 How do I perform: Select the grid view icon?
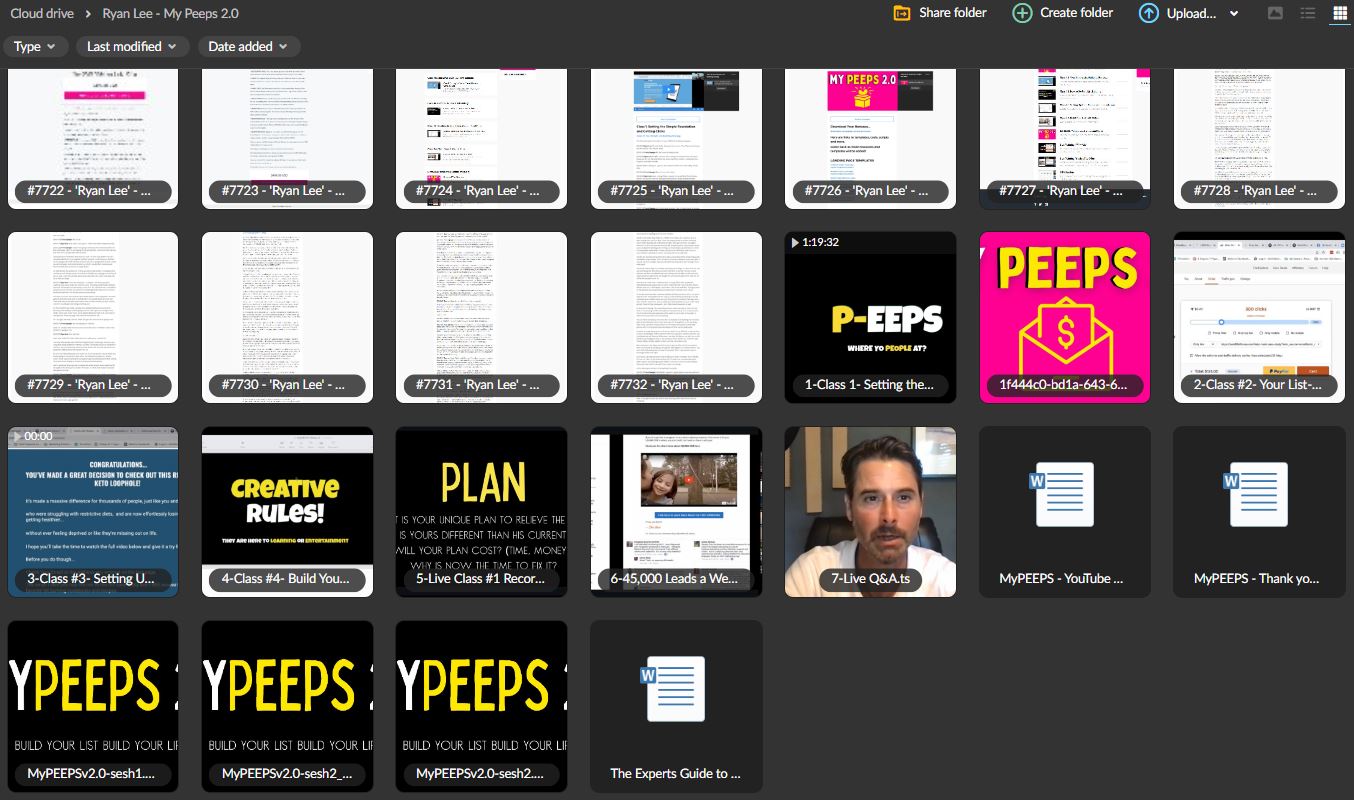coord(1339,13)
